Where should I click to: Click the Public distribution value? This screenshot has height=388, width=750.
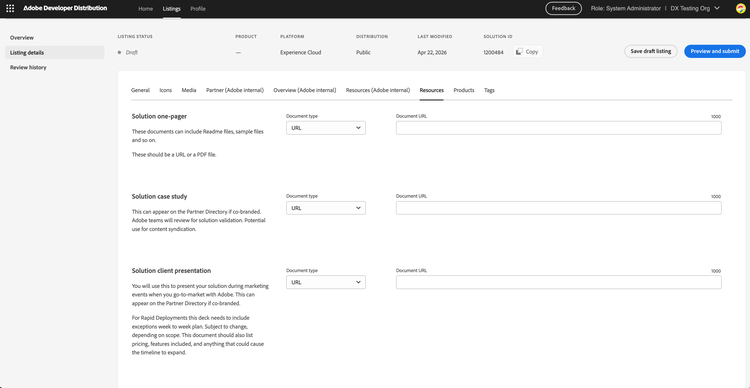pos(363,53)
